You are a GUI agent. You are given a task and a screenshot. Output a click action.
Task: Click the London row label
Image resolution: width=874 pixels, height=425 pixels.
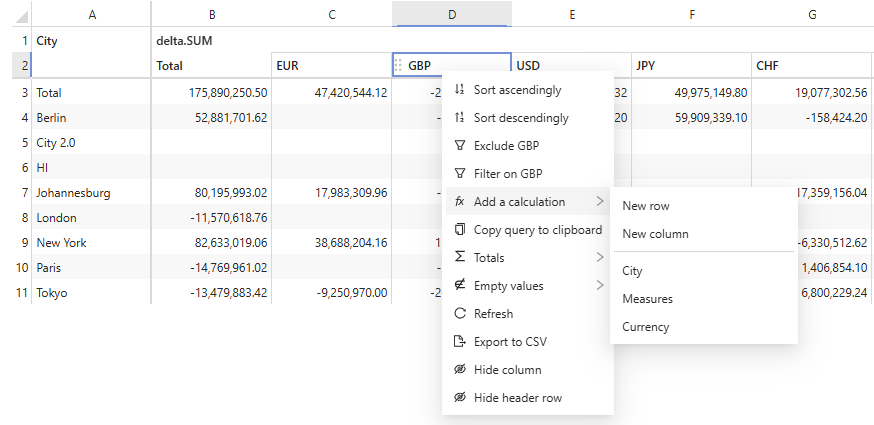pyautogui.click(x=56, y=218)
